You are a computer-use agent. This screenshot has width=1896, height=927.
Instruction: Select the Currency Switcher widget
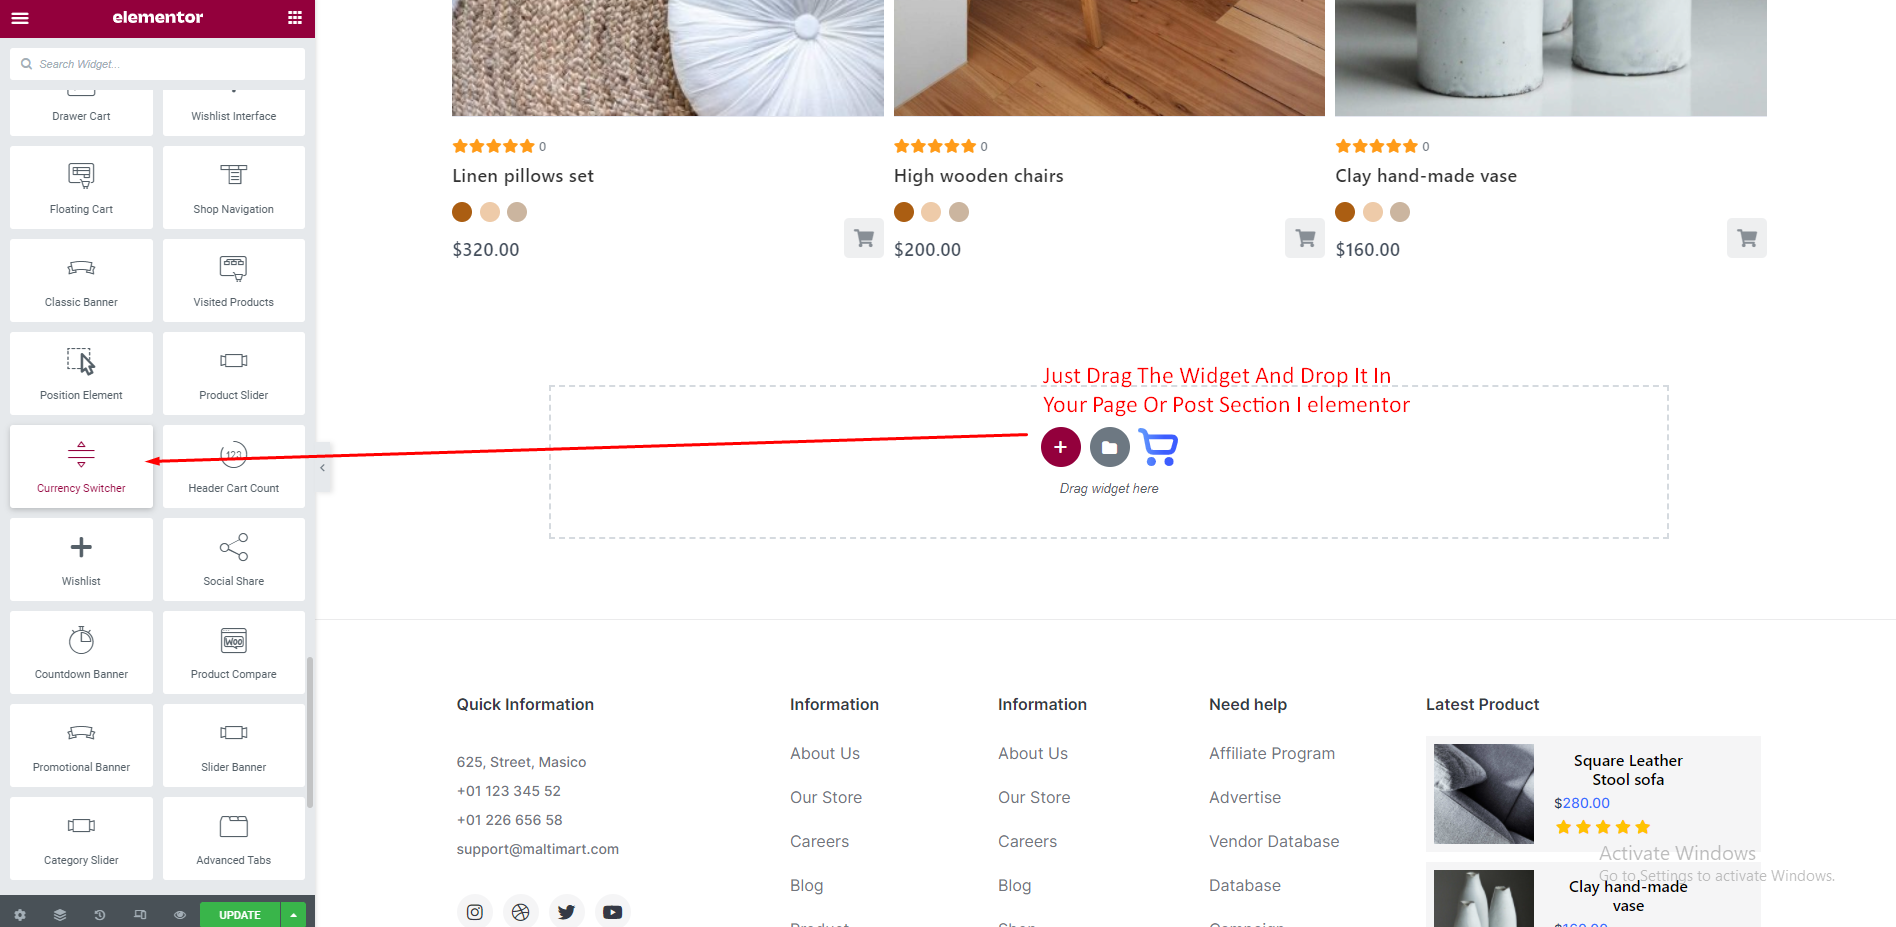point(81,467)
